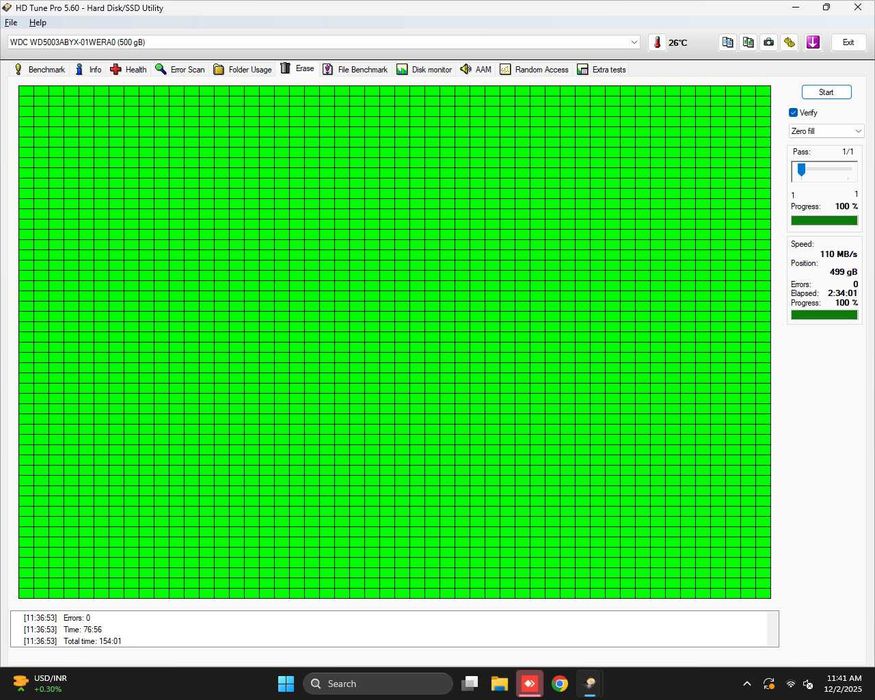Click the thermometer temperature icon
The image size is (875, 700).
coord(657,42)
